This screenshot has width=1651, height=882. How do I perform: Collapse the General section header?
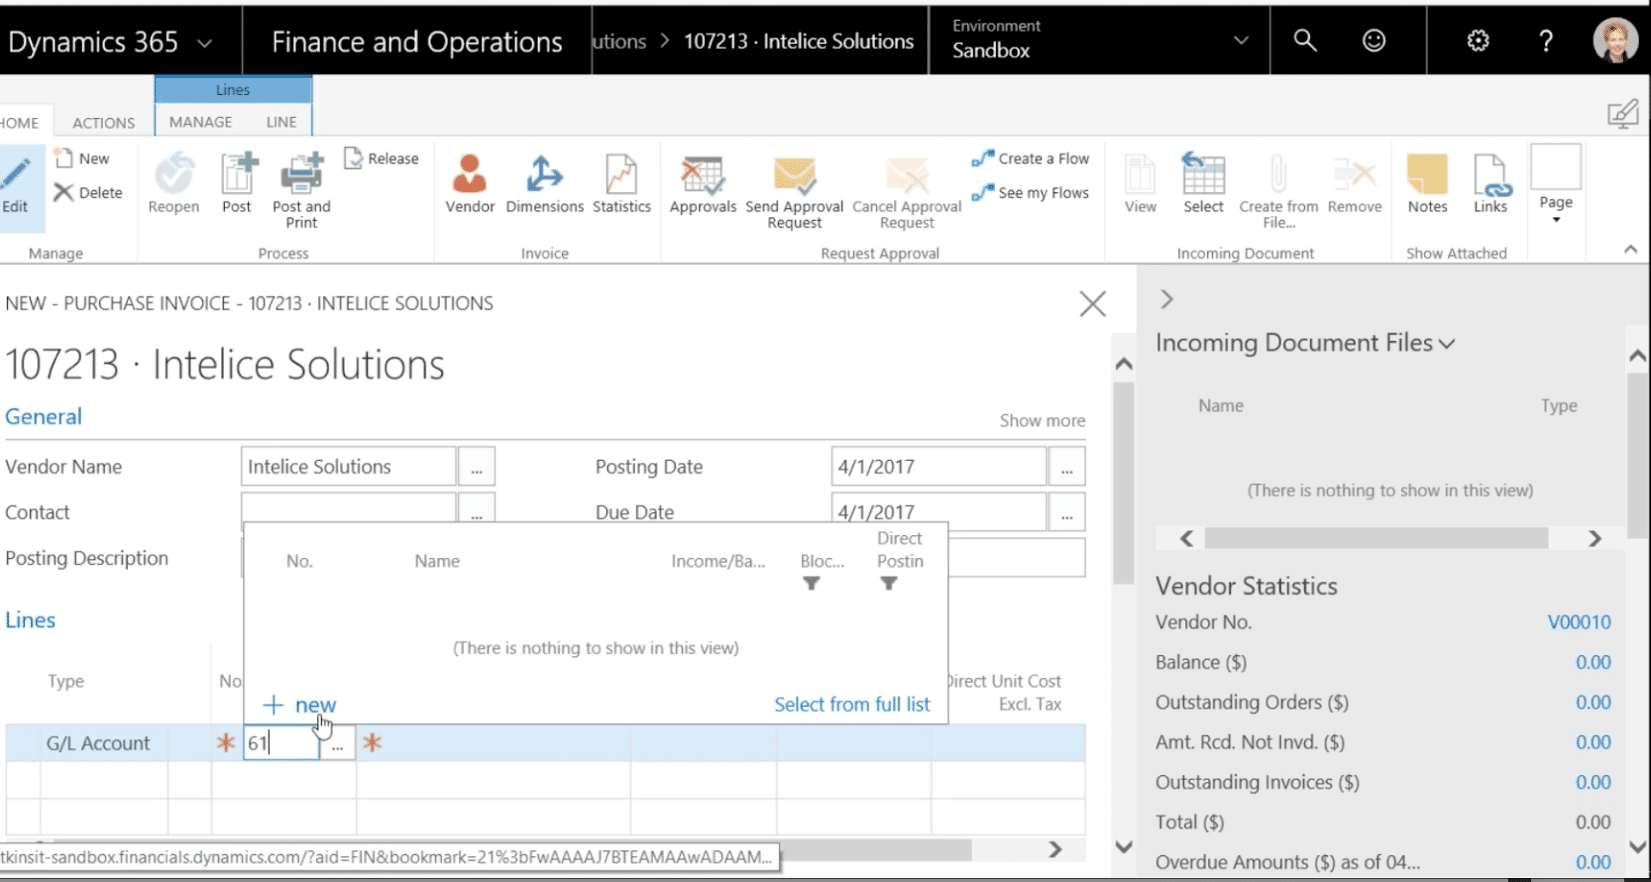tap(44, 416)
